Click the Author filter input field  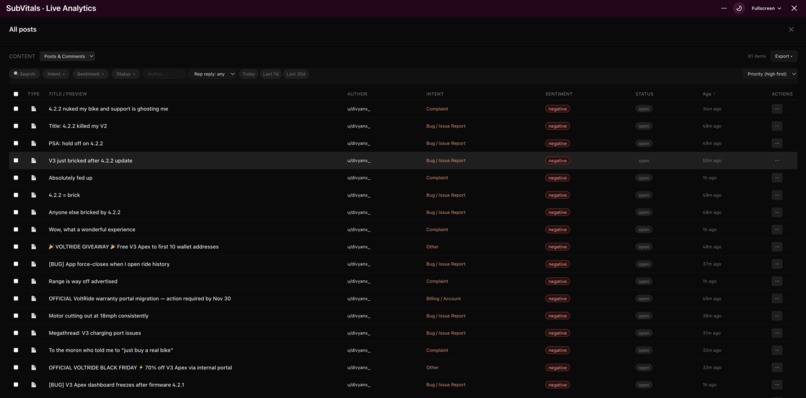coord(164,74)
